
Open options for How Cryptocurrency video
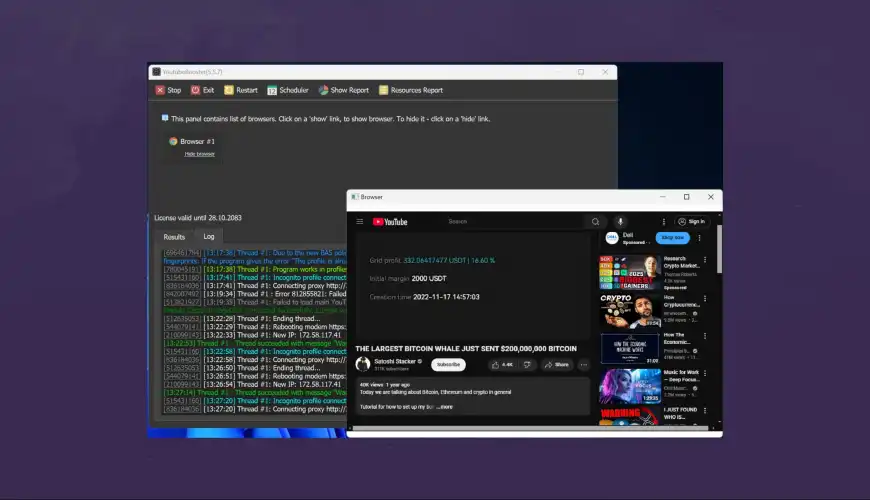[x=705, y=299]
